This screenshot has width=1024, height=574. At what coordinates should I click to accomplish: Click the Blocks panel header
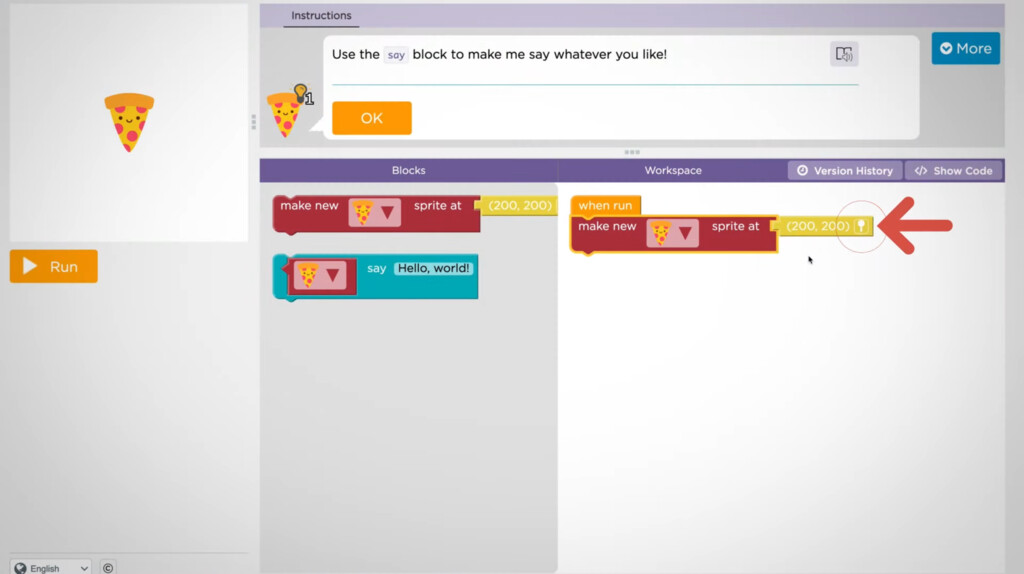click(x=408, y=170)
